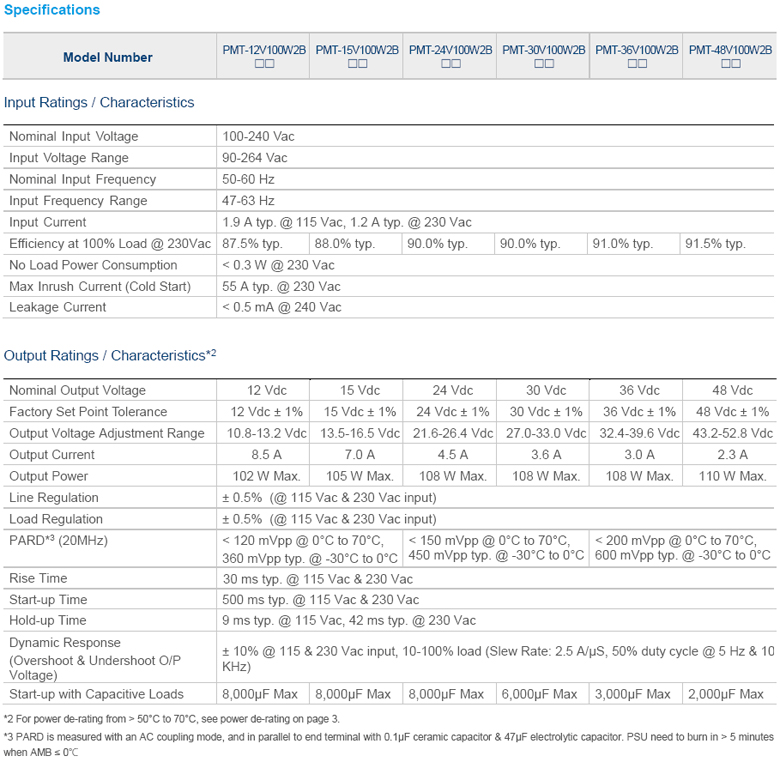Screen dimensions: 780x762
Task: Select the PMT-12V100W2B model column header
Action: (x=264, y=56)
